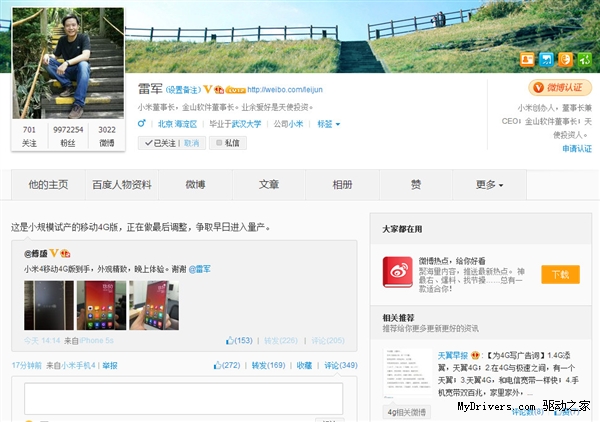Open the 微博 tab
Image resolution: width=600 pixels, height=422 pixels.
click(195, 185)
